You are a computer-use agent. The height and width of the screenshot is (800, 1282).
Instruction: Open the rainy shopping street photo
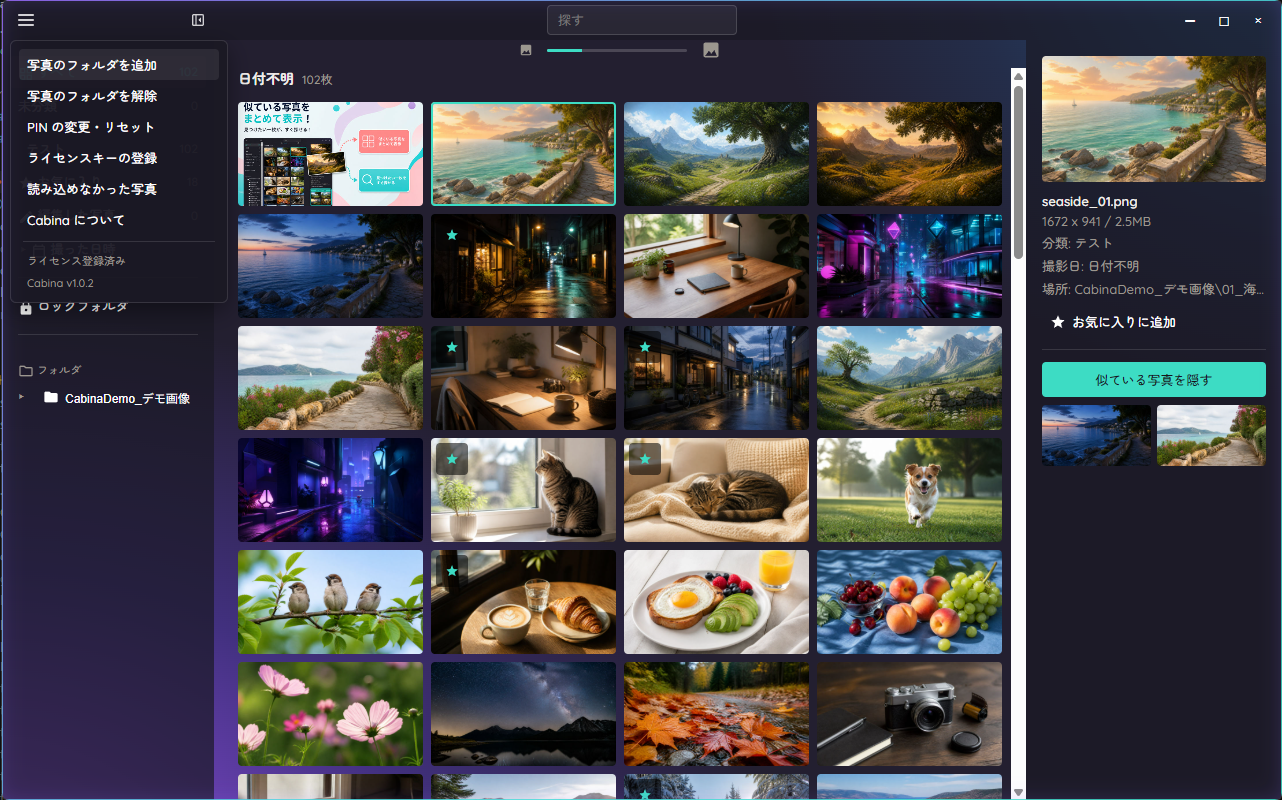click(x=716, y=378)
